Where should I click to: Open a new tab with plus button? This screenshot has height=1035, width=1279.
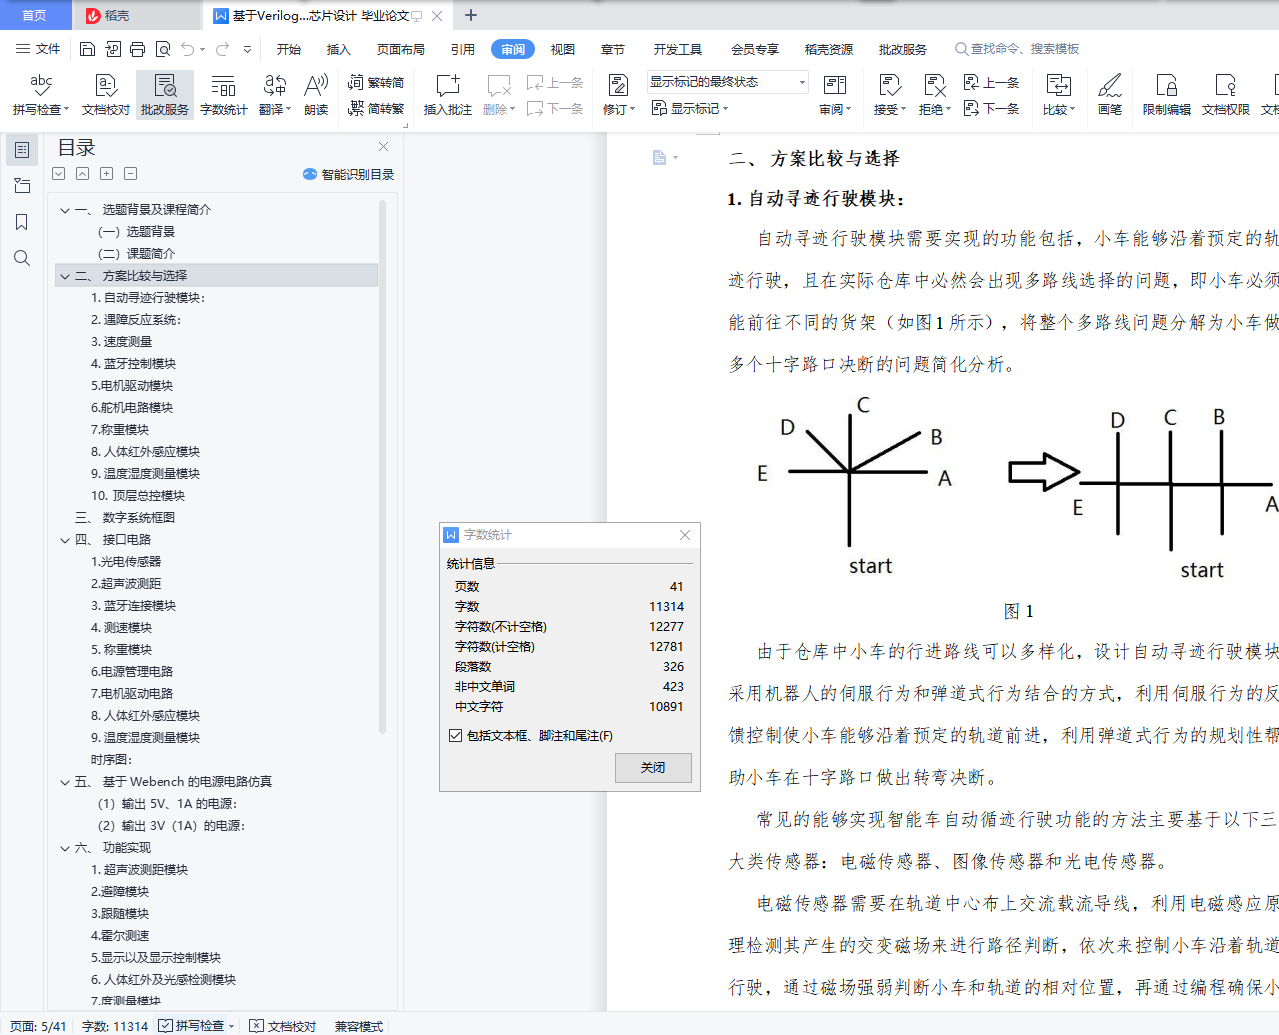coord(471,15)
